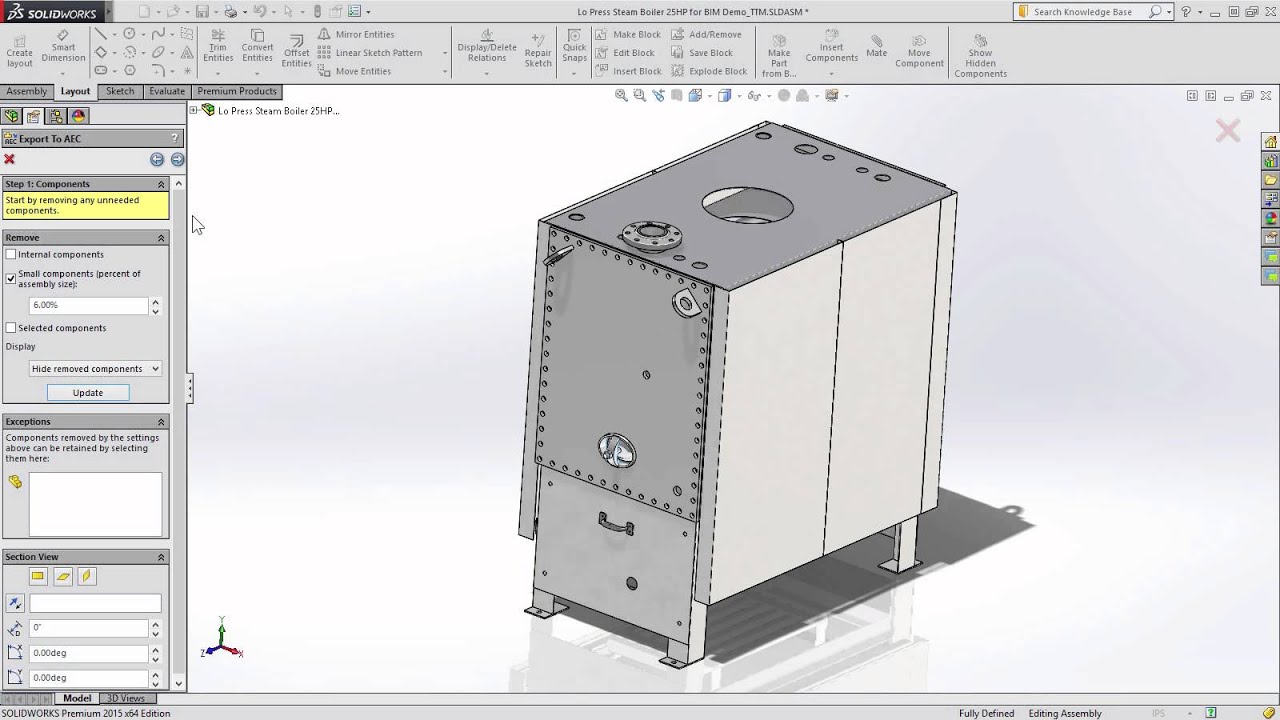Select the tilted section plane icon
Image resolution: width=1280 pixels, height=720 pixels.
click(63, 576)
